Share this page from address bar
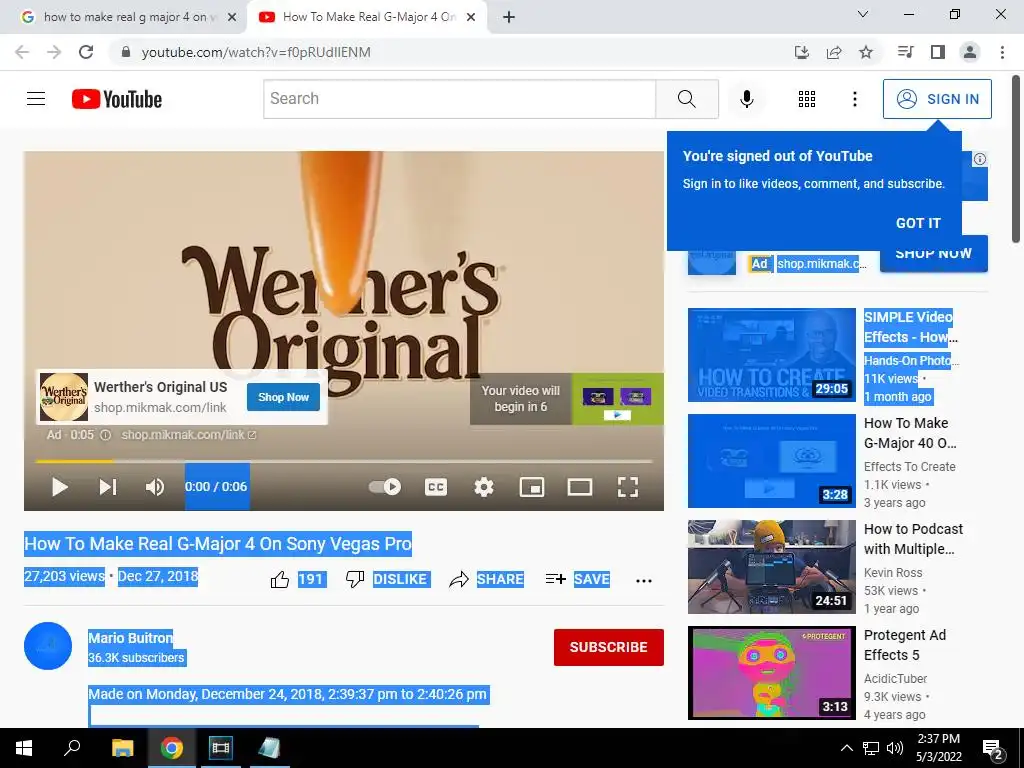1024x768 pixels. [833, 52]
